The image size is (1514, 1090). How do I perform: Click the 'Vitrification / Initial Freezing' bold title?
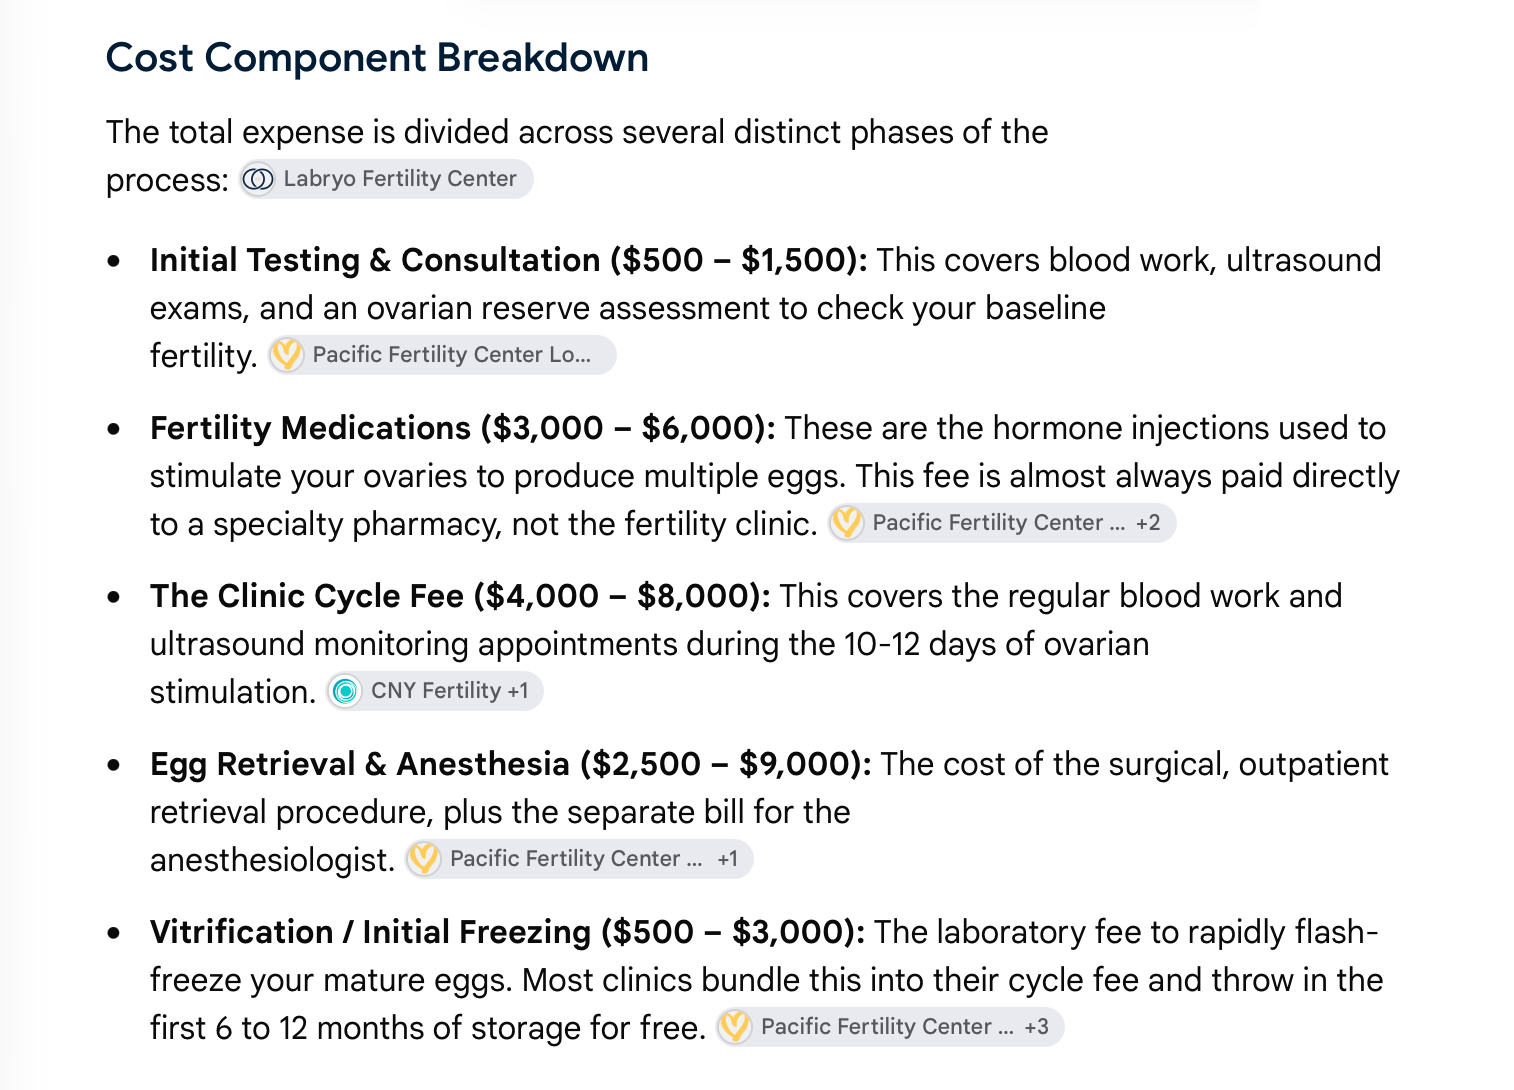[x=371, y=932]
